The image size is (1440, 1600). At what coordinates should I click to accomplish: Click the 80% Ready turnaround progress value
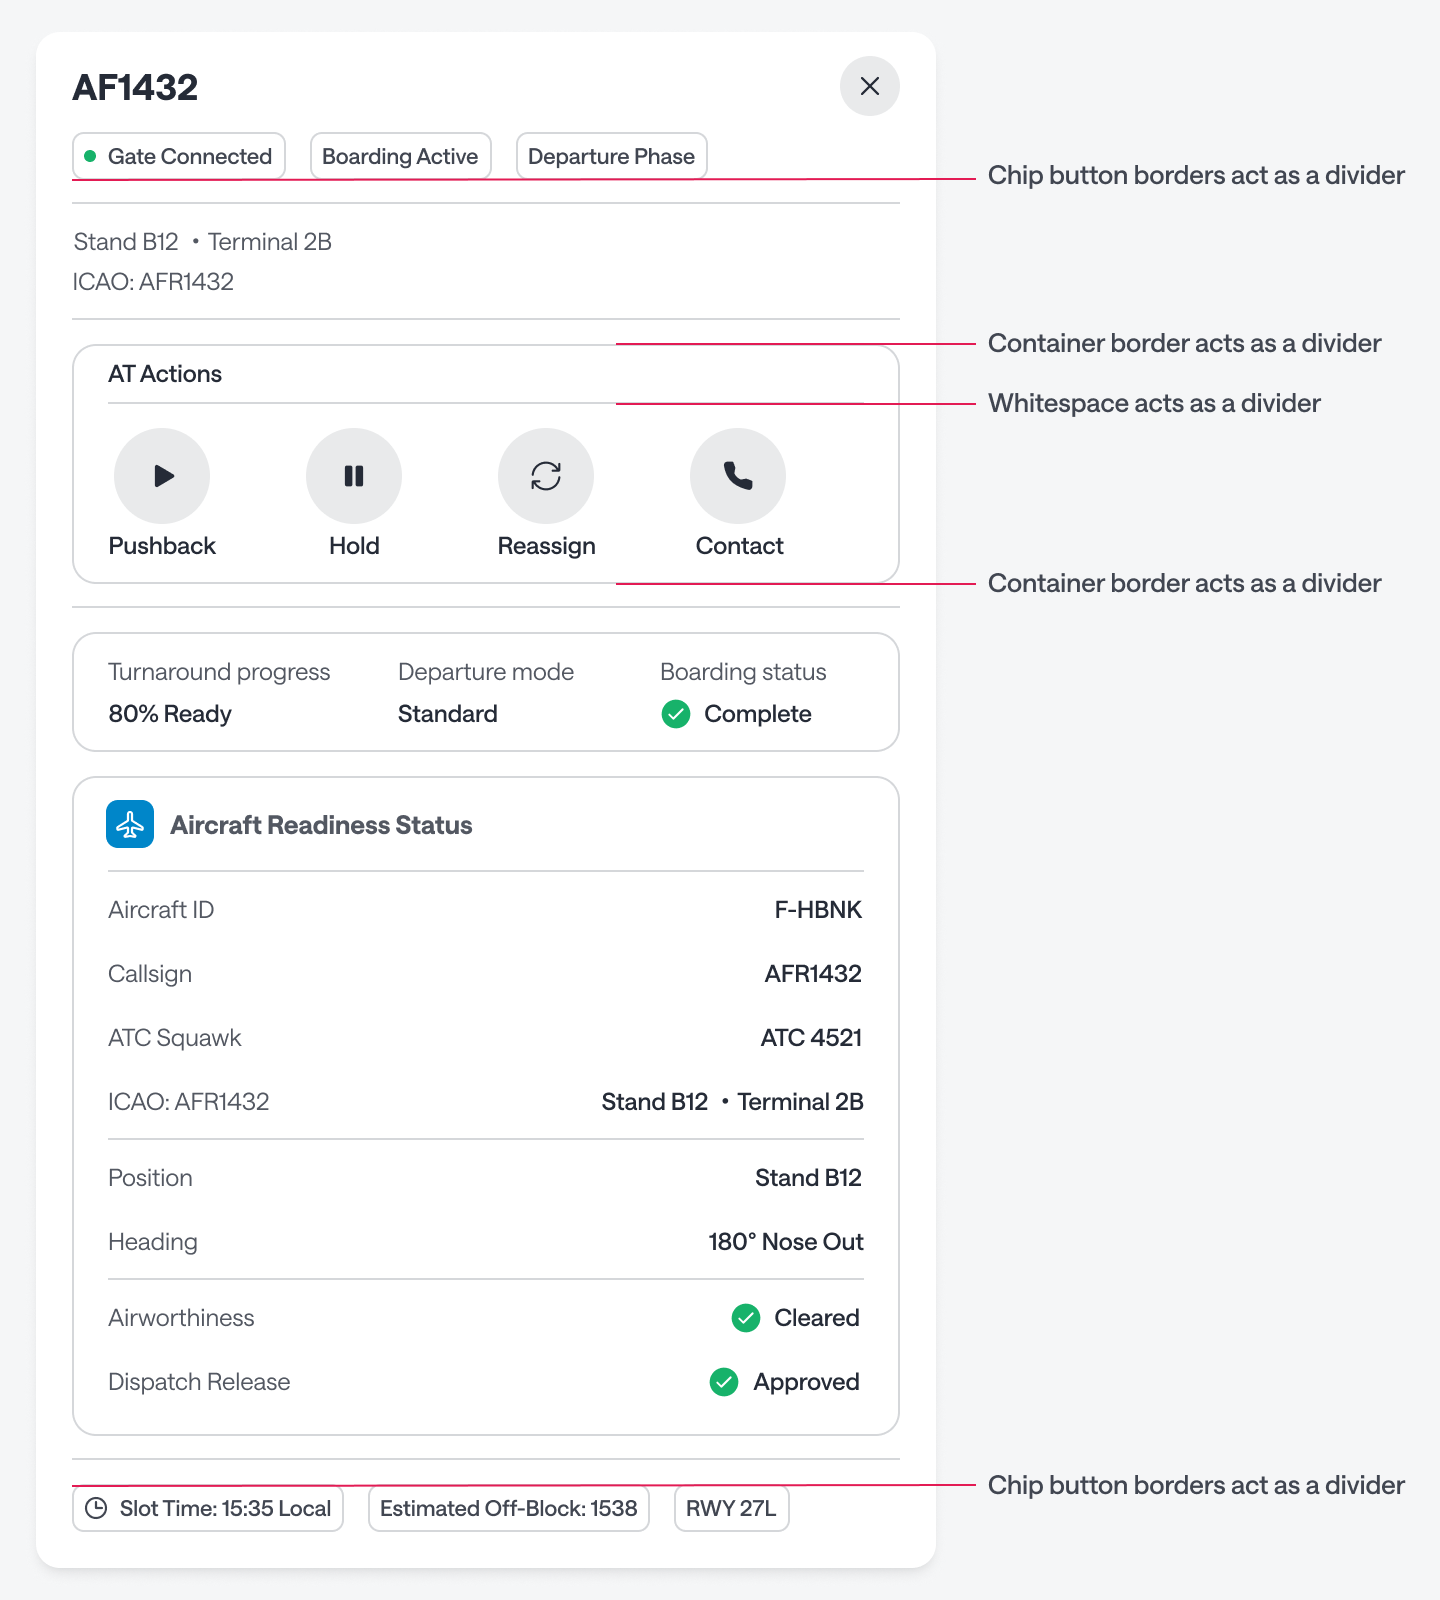pyautogui.click(x=170, y=714)
